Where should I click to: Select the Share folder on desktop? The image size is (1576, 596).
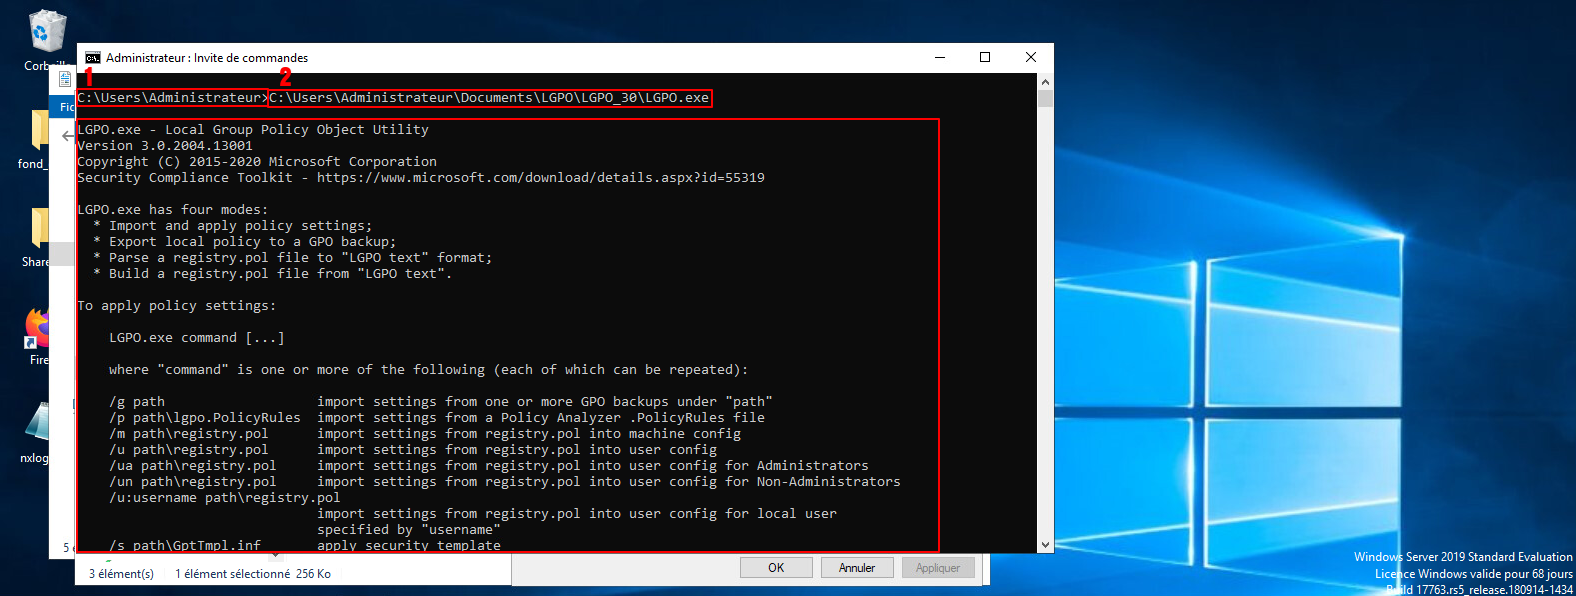[x=40, y=228]
